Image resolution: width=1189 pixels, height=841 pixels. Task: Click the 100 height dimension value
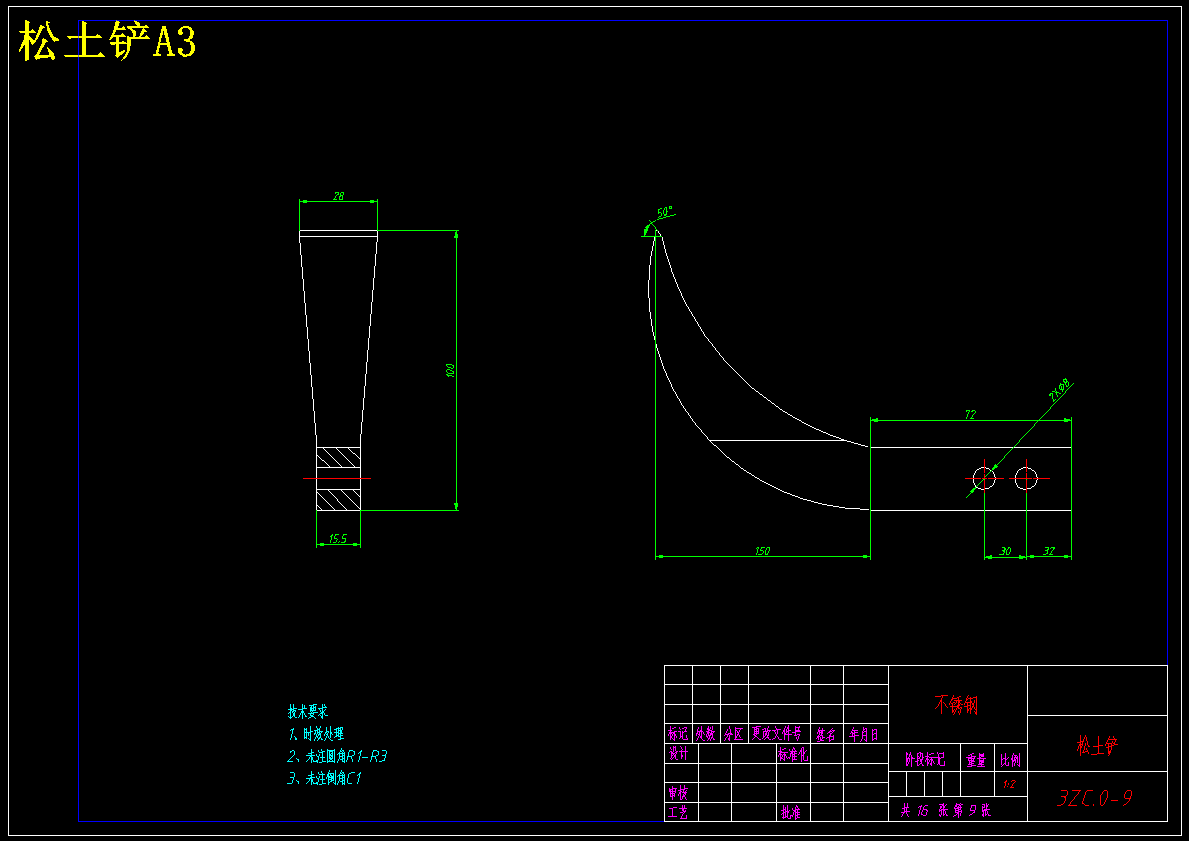click(450, 371)
